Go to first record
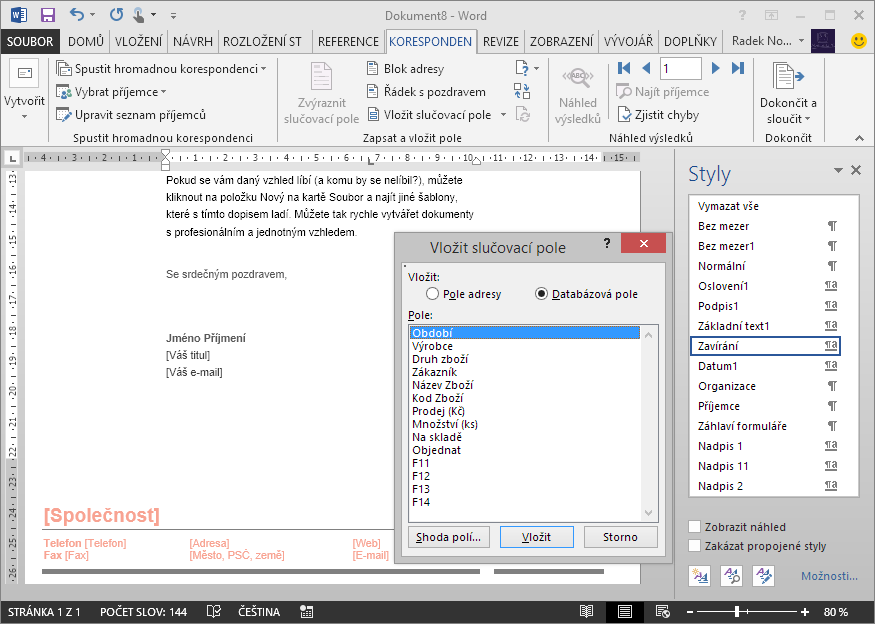Screen dimensions: 875x624 click(624, 68)
